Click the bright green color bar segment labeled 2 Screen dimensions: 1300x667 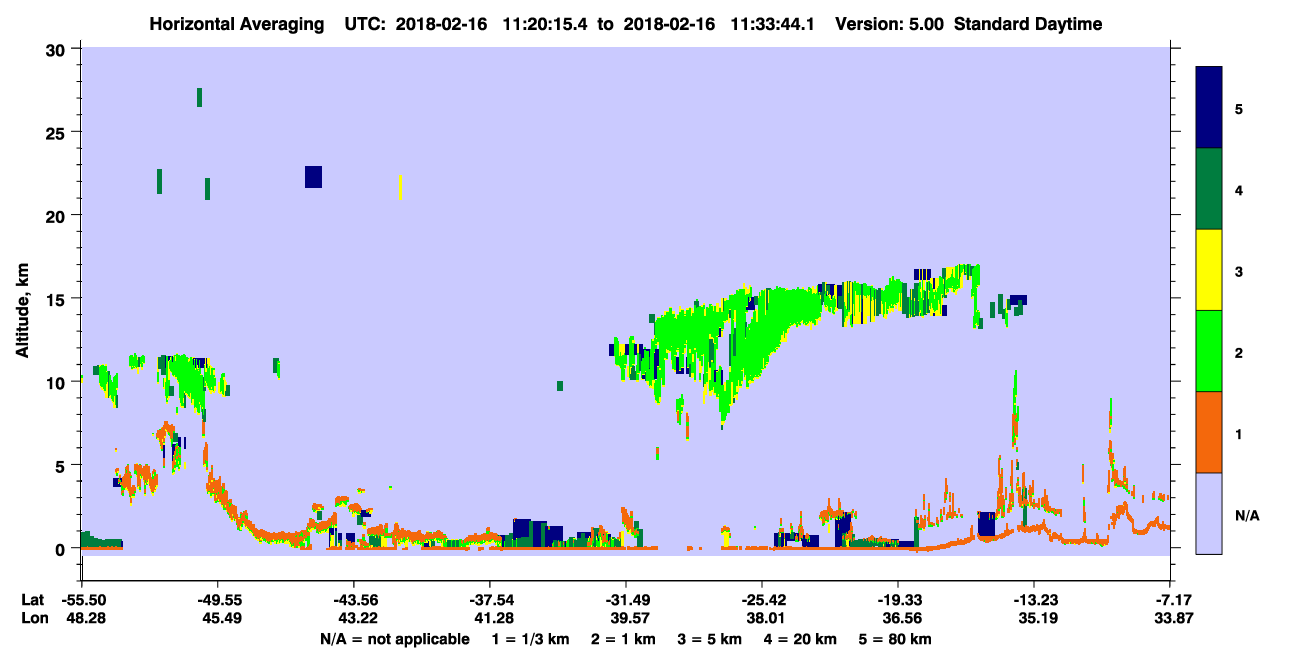click(x=1209, y=351)
